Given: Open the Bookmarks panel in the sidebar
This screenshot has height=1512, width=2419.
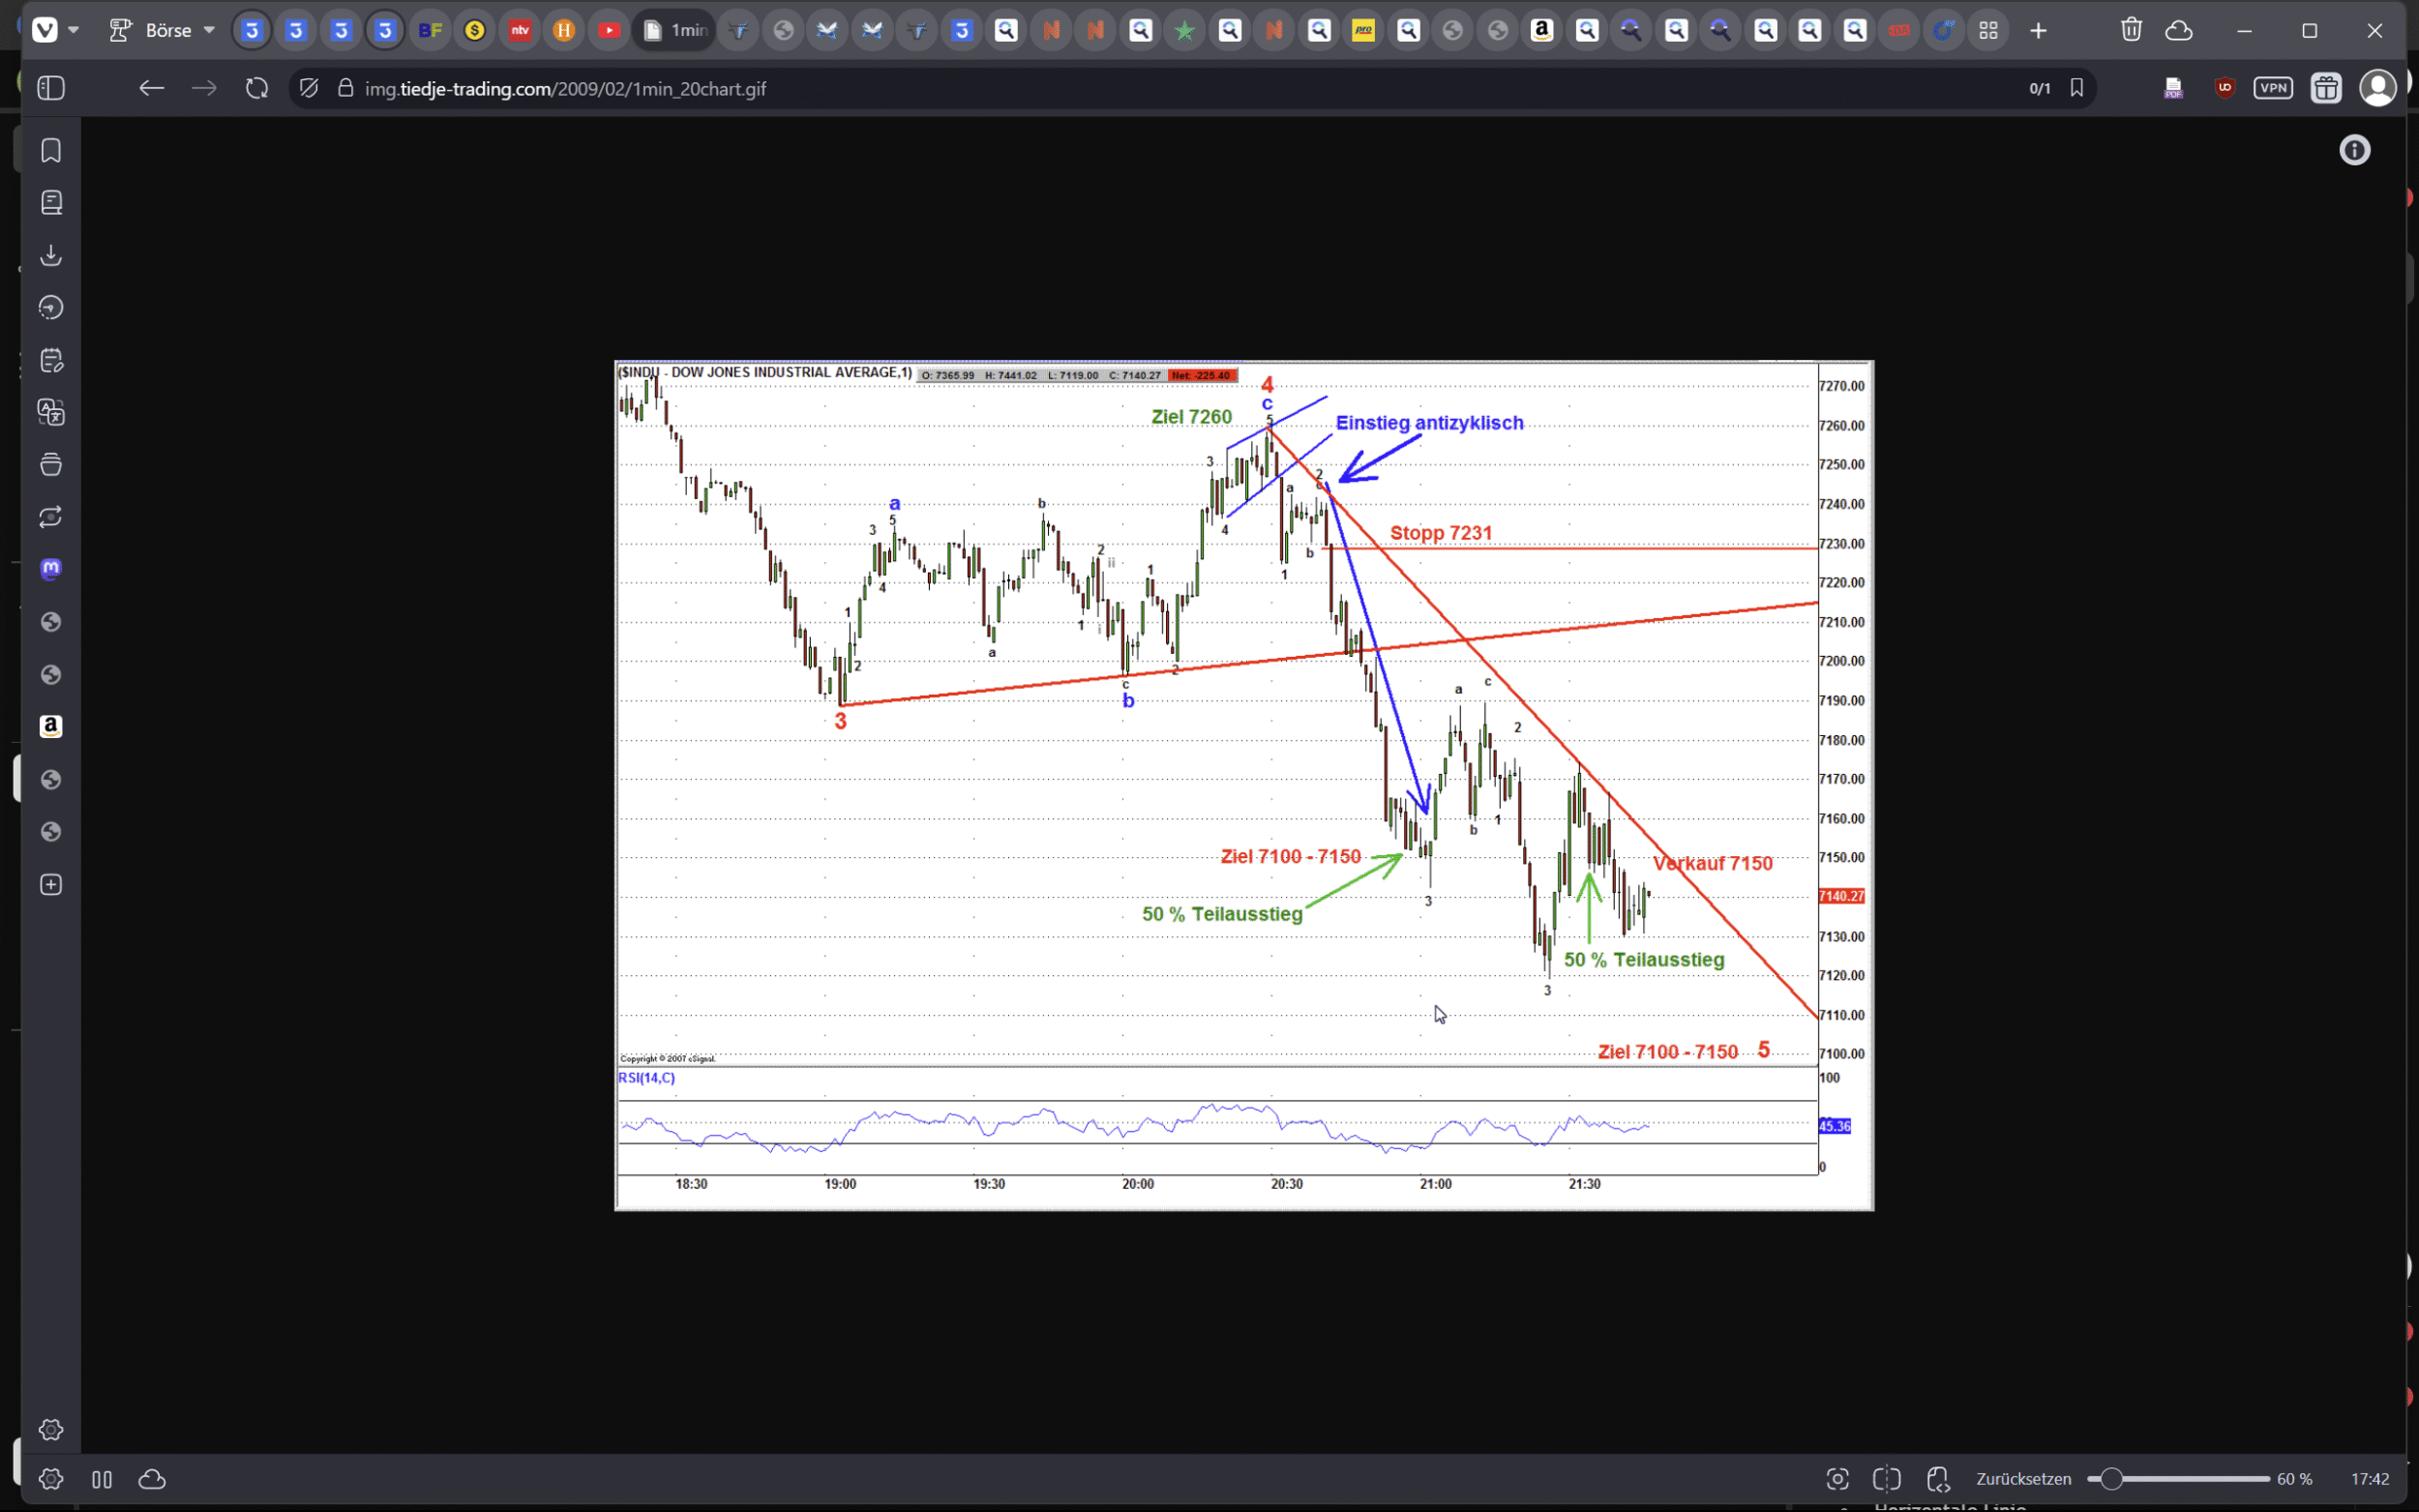Looking at the screenshot, I should pos(51,150).
